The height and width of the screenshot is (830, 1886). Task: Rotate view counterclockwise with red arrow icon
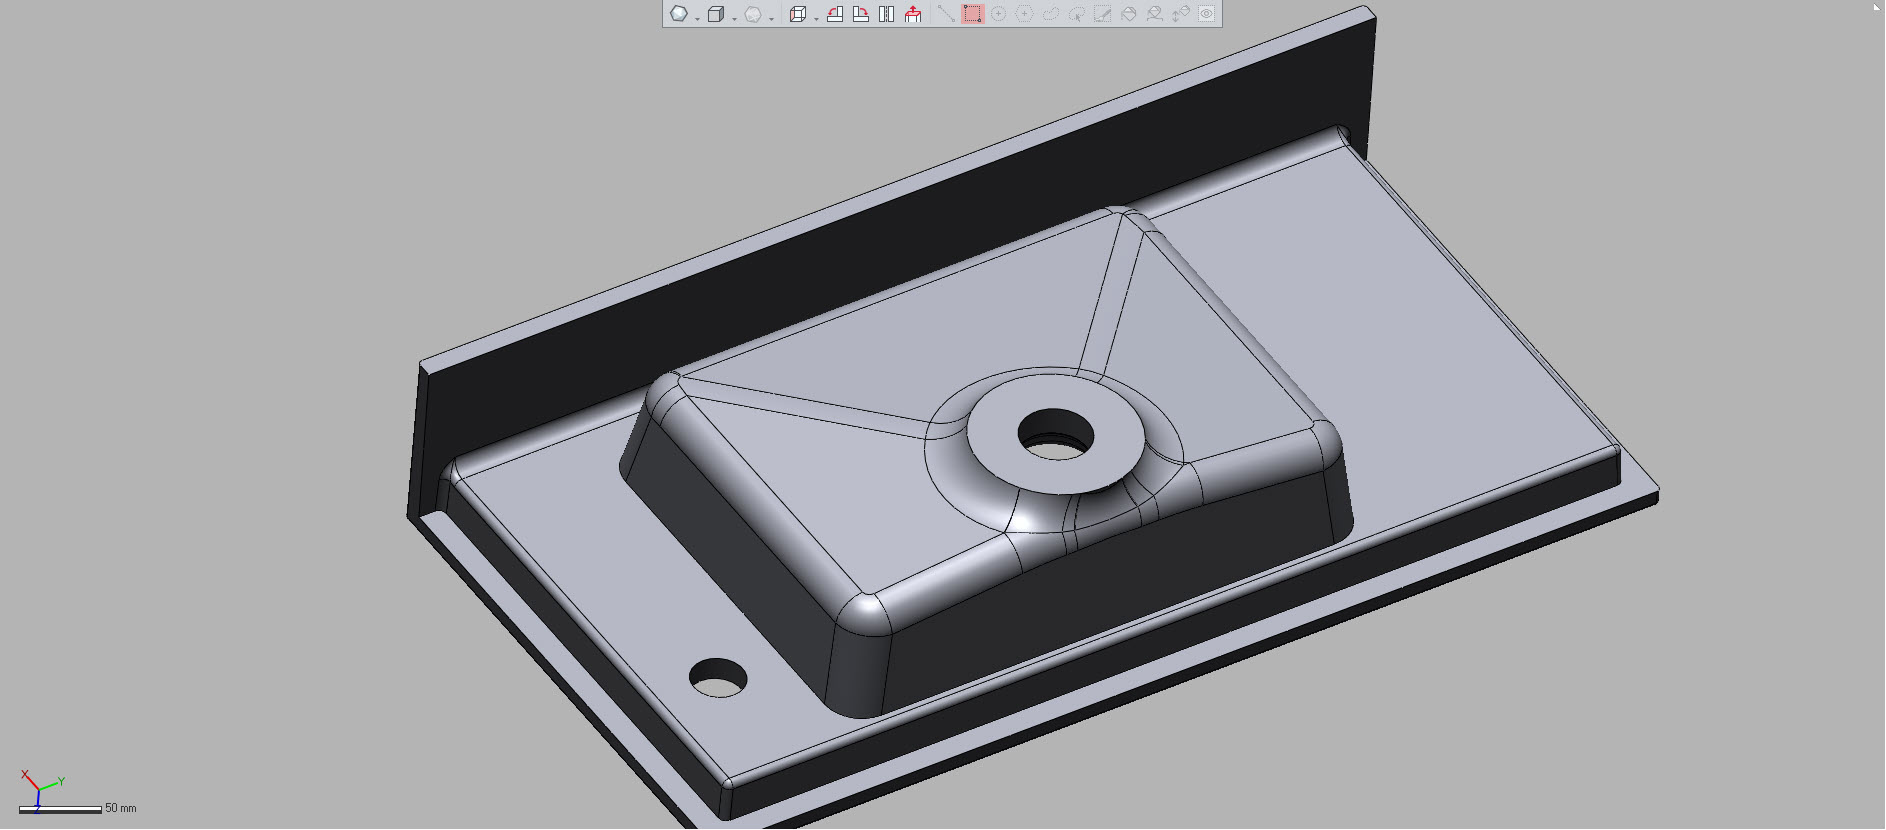point(835,14)
